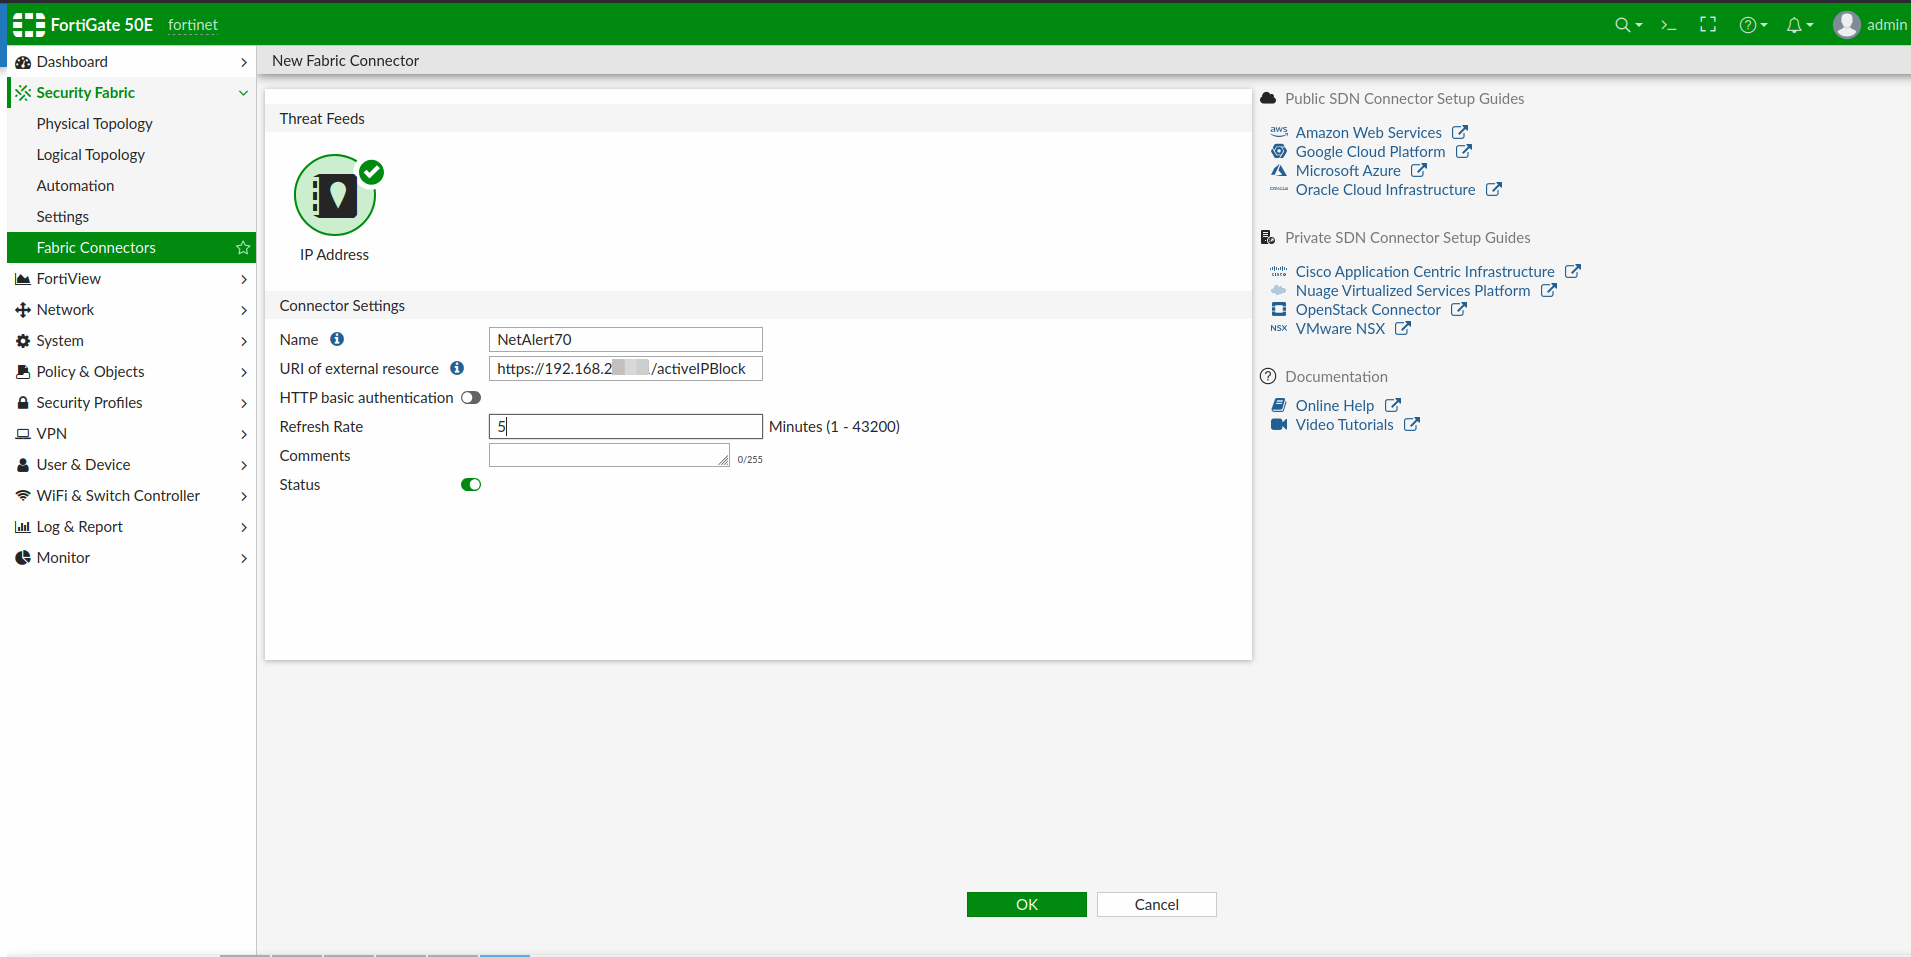Expand the WiFi & Switch Controller chevron

tap(243, 496)
